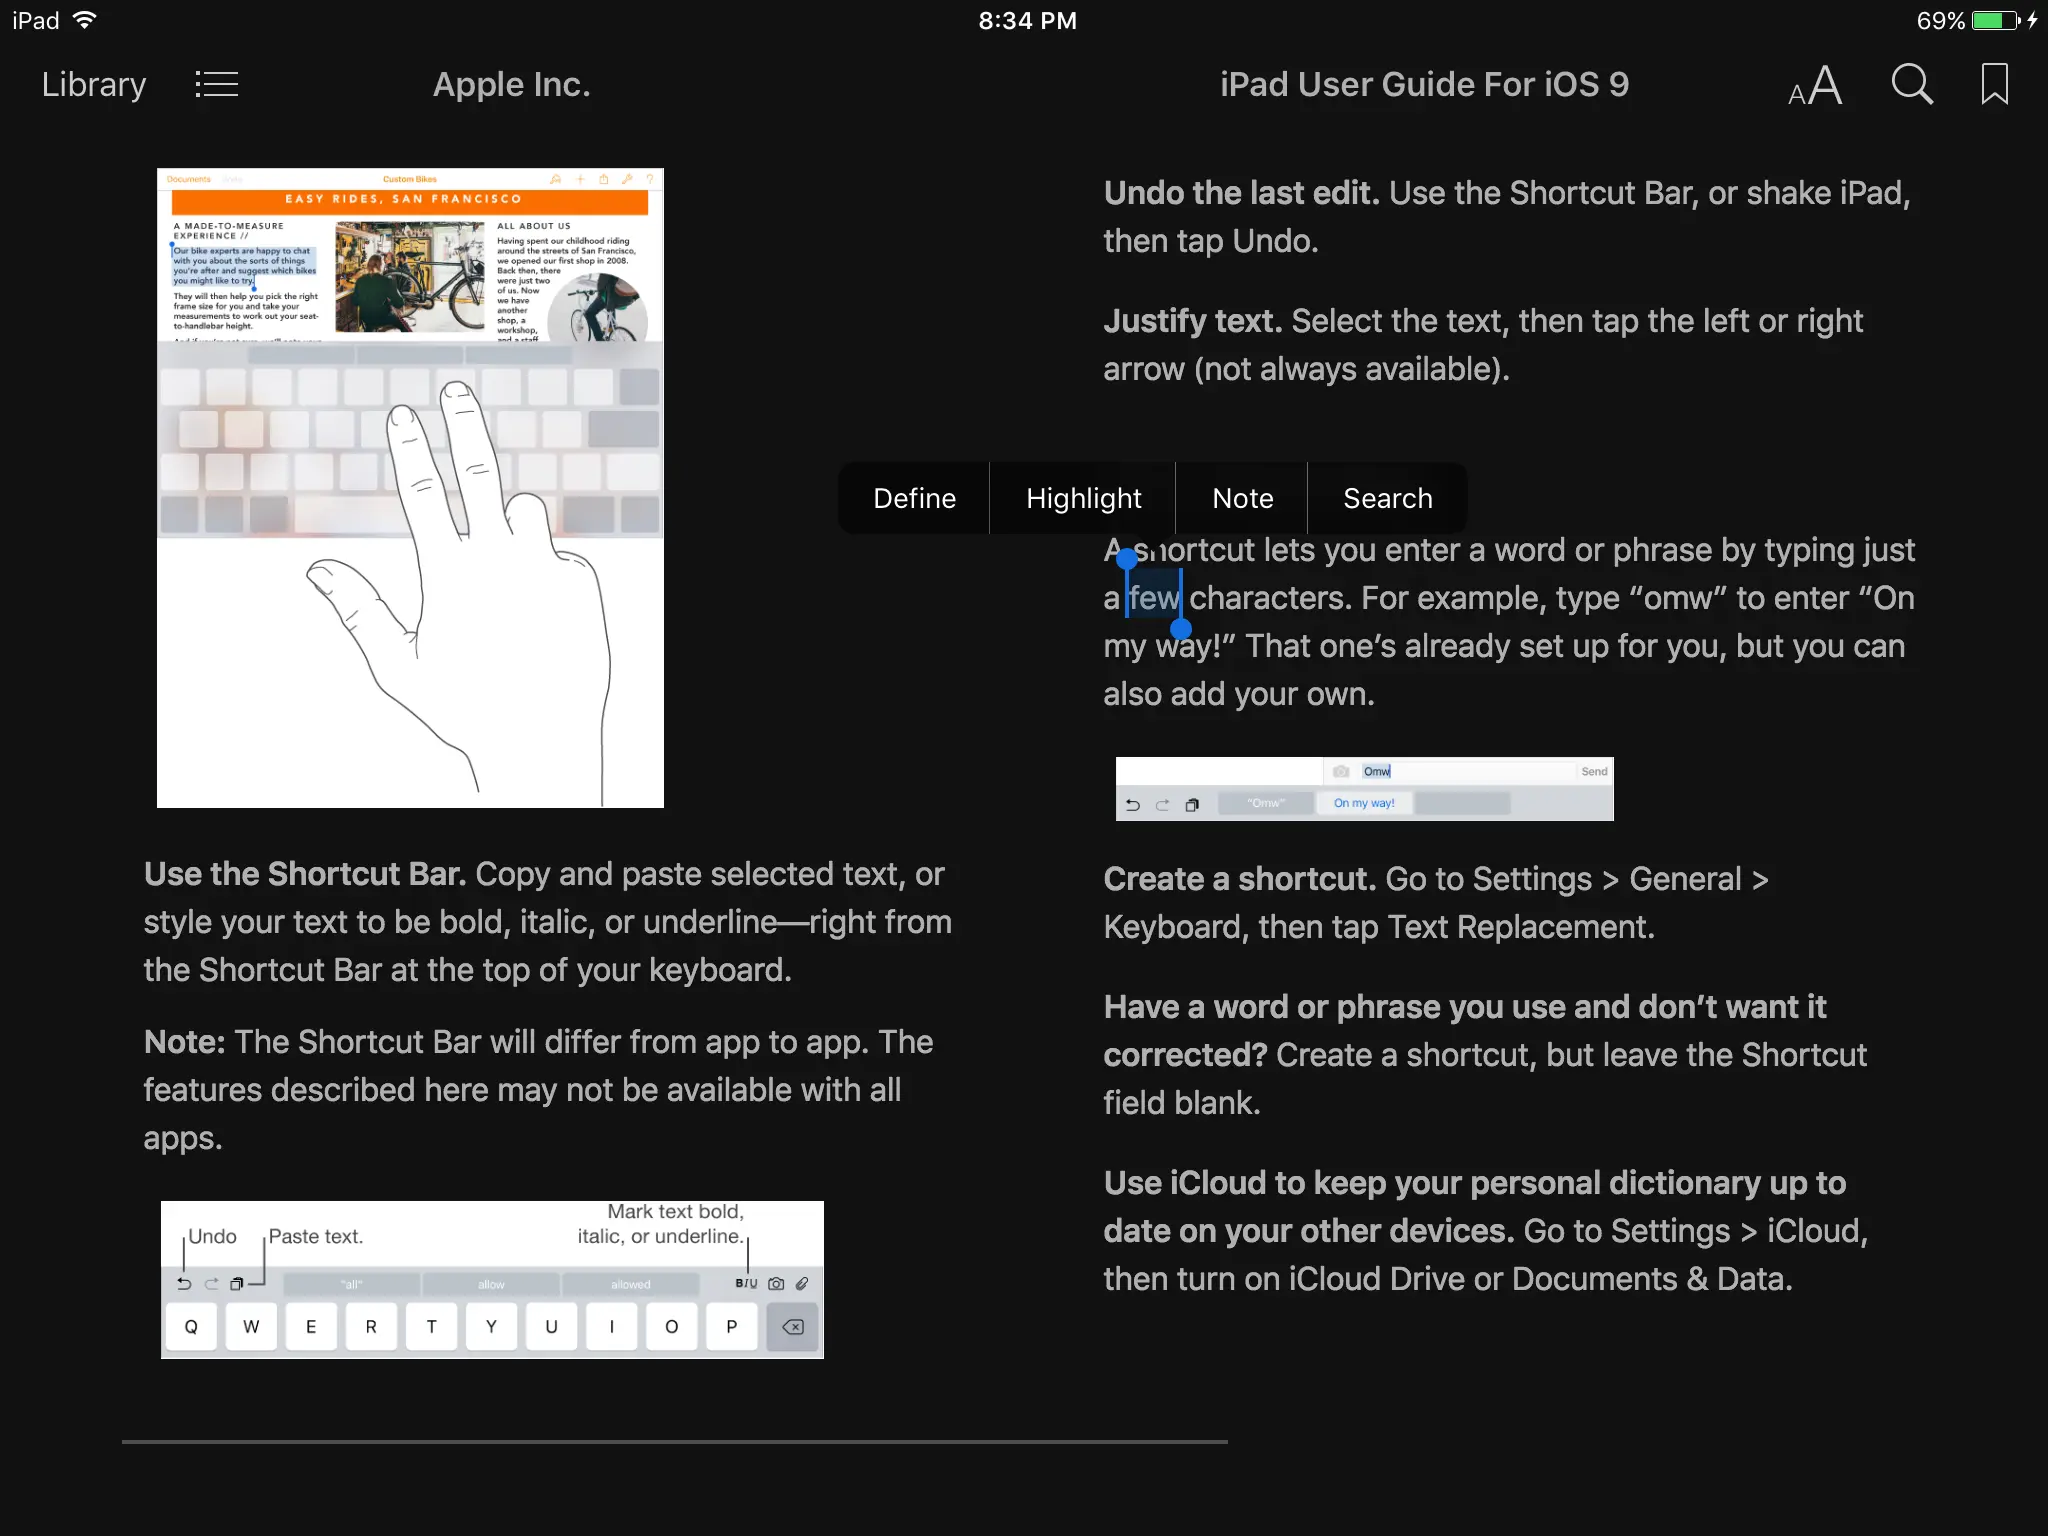Screen dimensions: 2048x1536
Task: Choose Highlight for the selected text
Action: click(x=1083, y=498)
